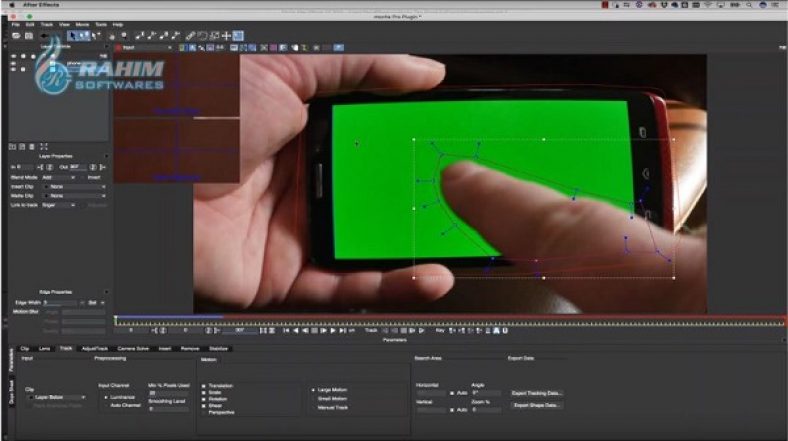Click the highlighted transform tool at toolbar end
Image resolution: width=788 pixels, height=441 pixels.
coord(238,36)
